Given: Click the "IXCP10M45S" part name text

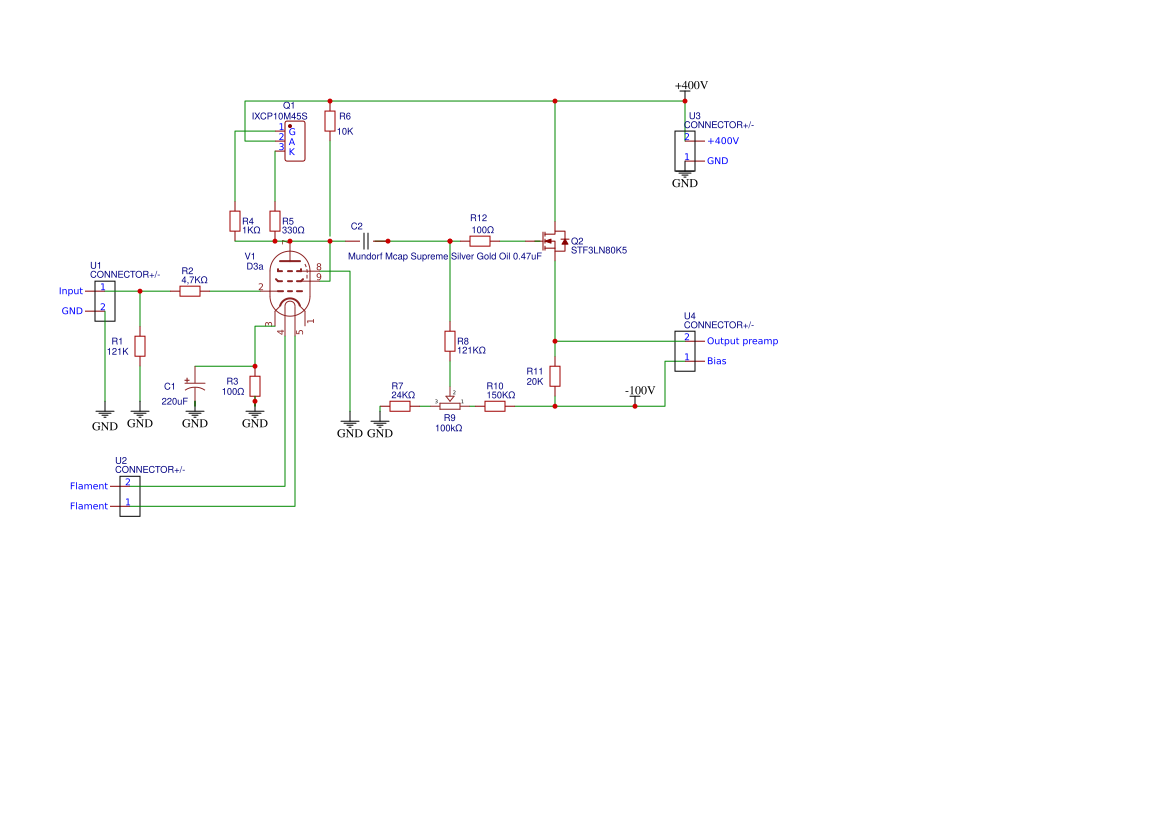Looking at the screenshot, I should (x=280, y=116).
